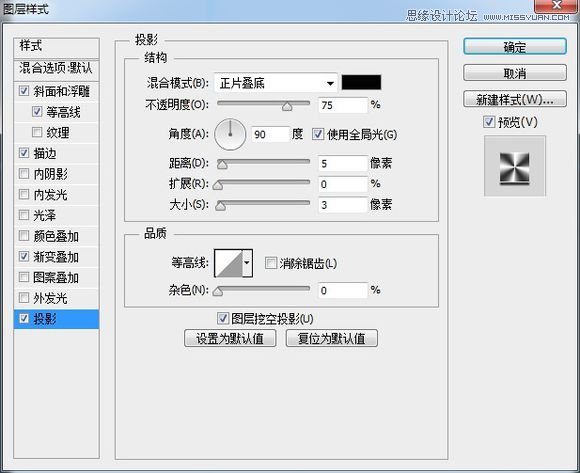Select the 颜色叠加 style row
The height and width of the screenshot is (473, 580).
click(x=57, y=236)
